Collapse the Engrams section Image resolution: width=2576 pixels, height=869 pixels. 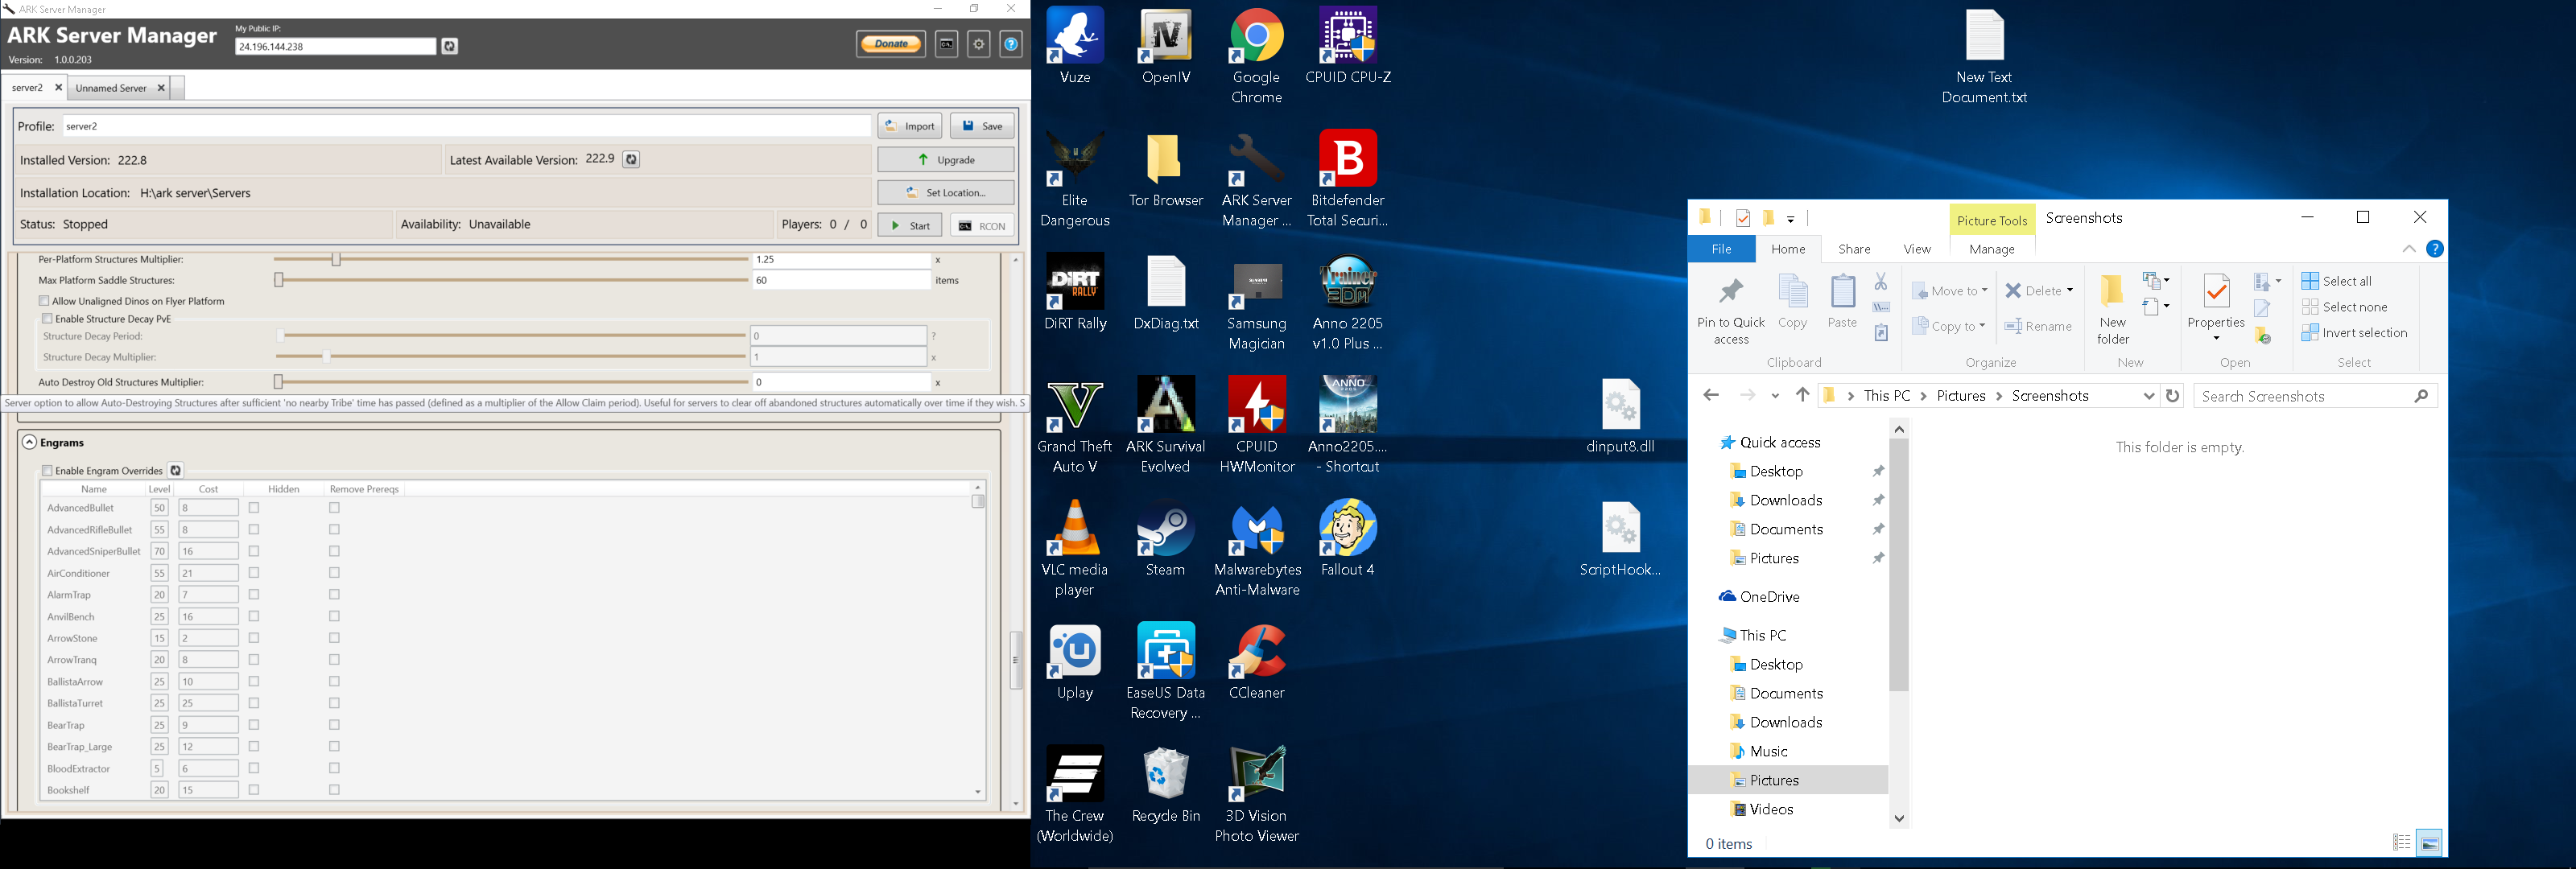29,442
